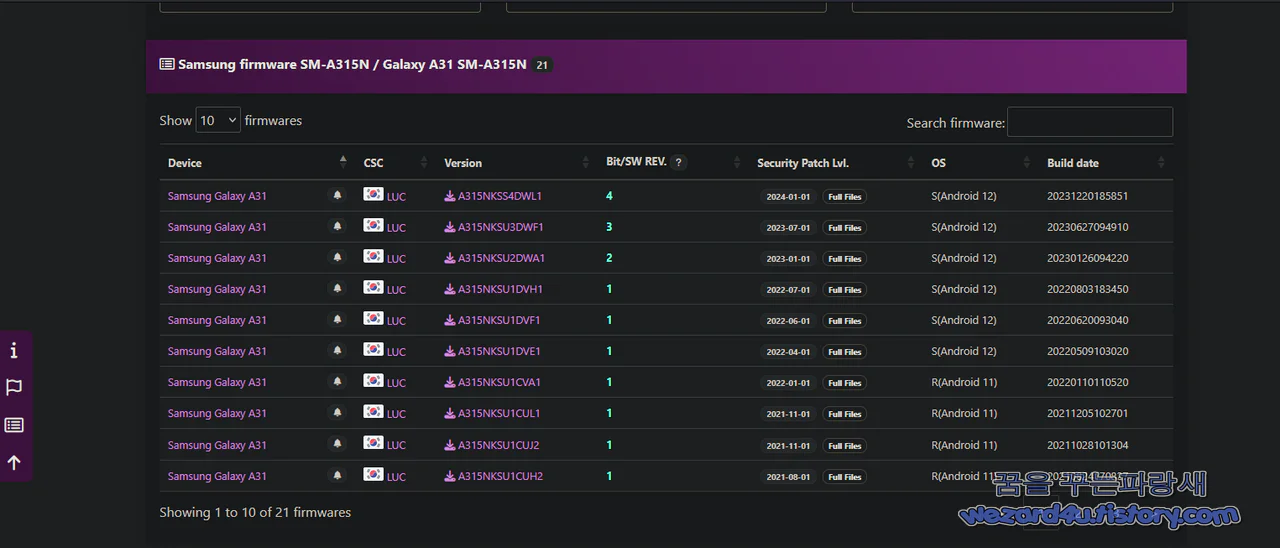This screenshot has height=548, width=1280.
Task: Click the bell icon for A315NKSS4DWL1 row
Action: click(337, 196)
